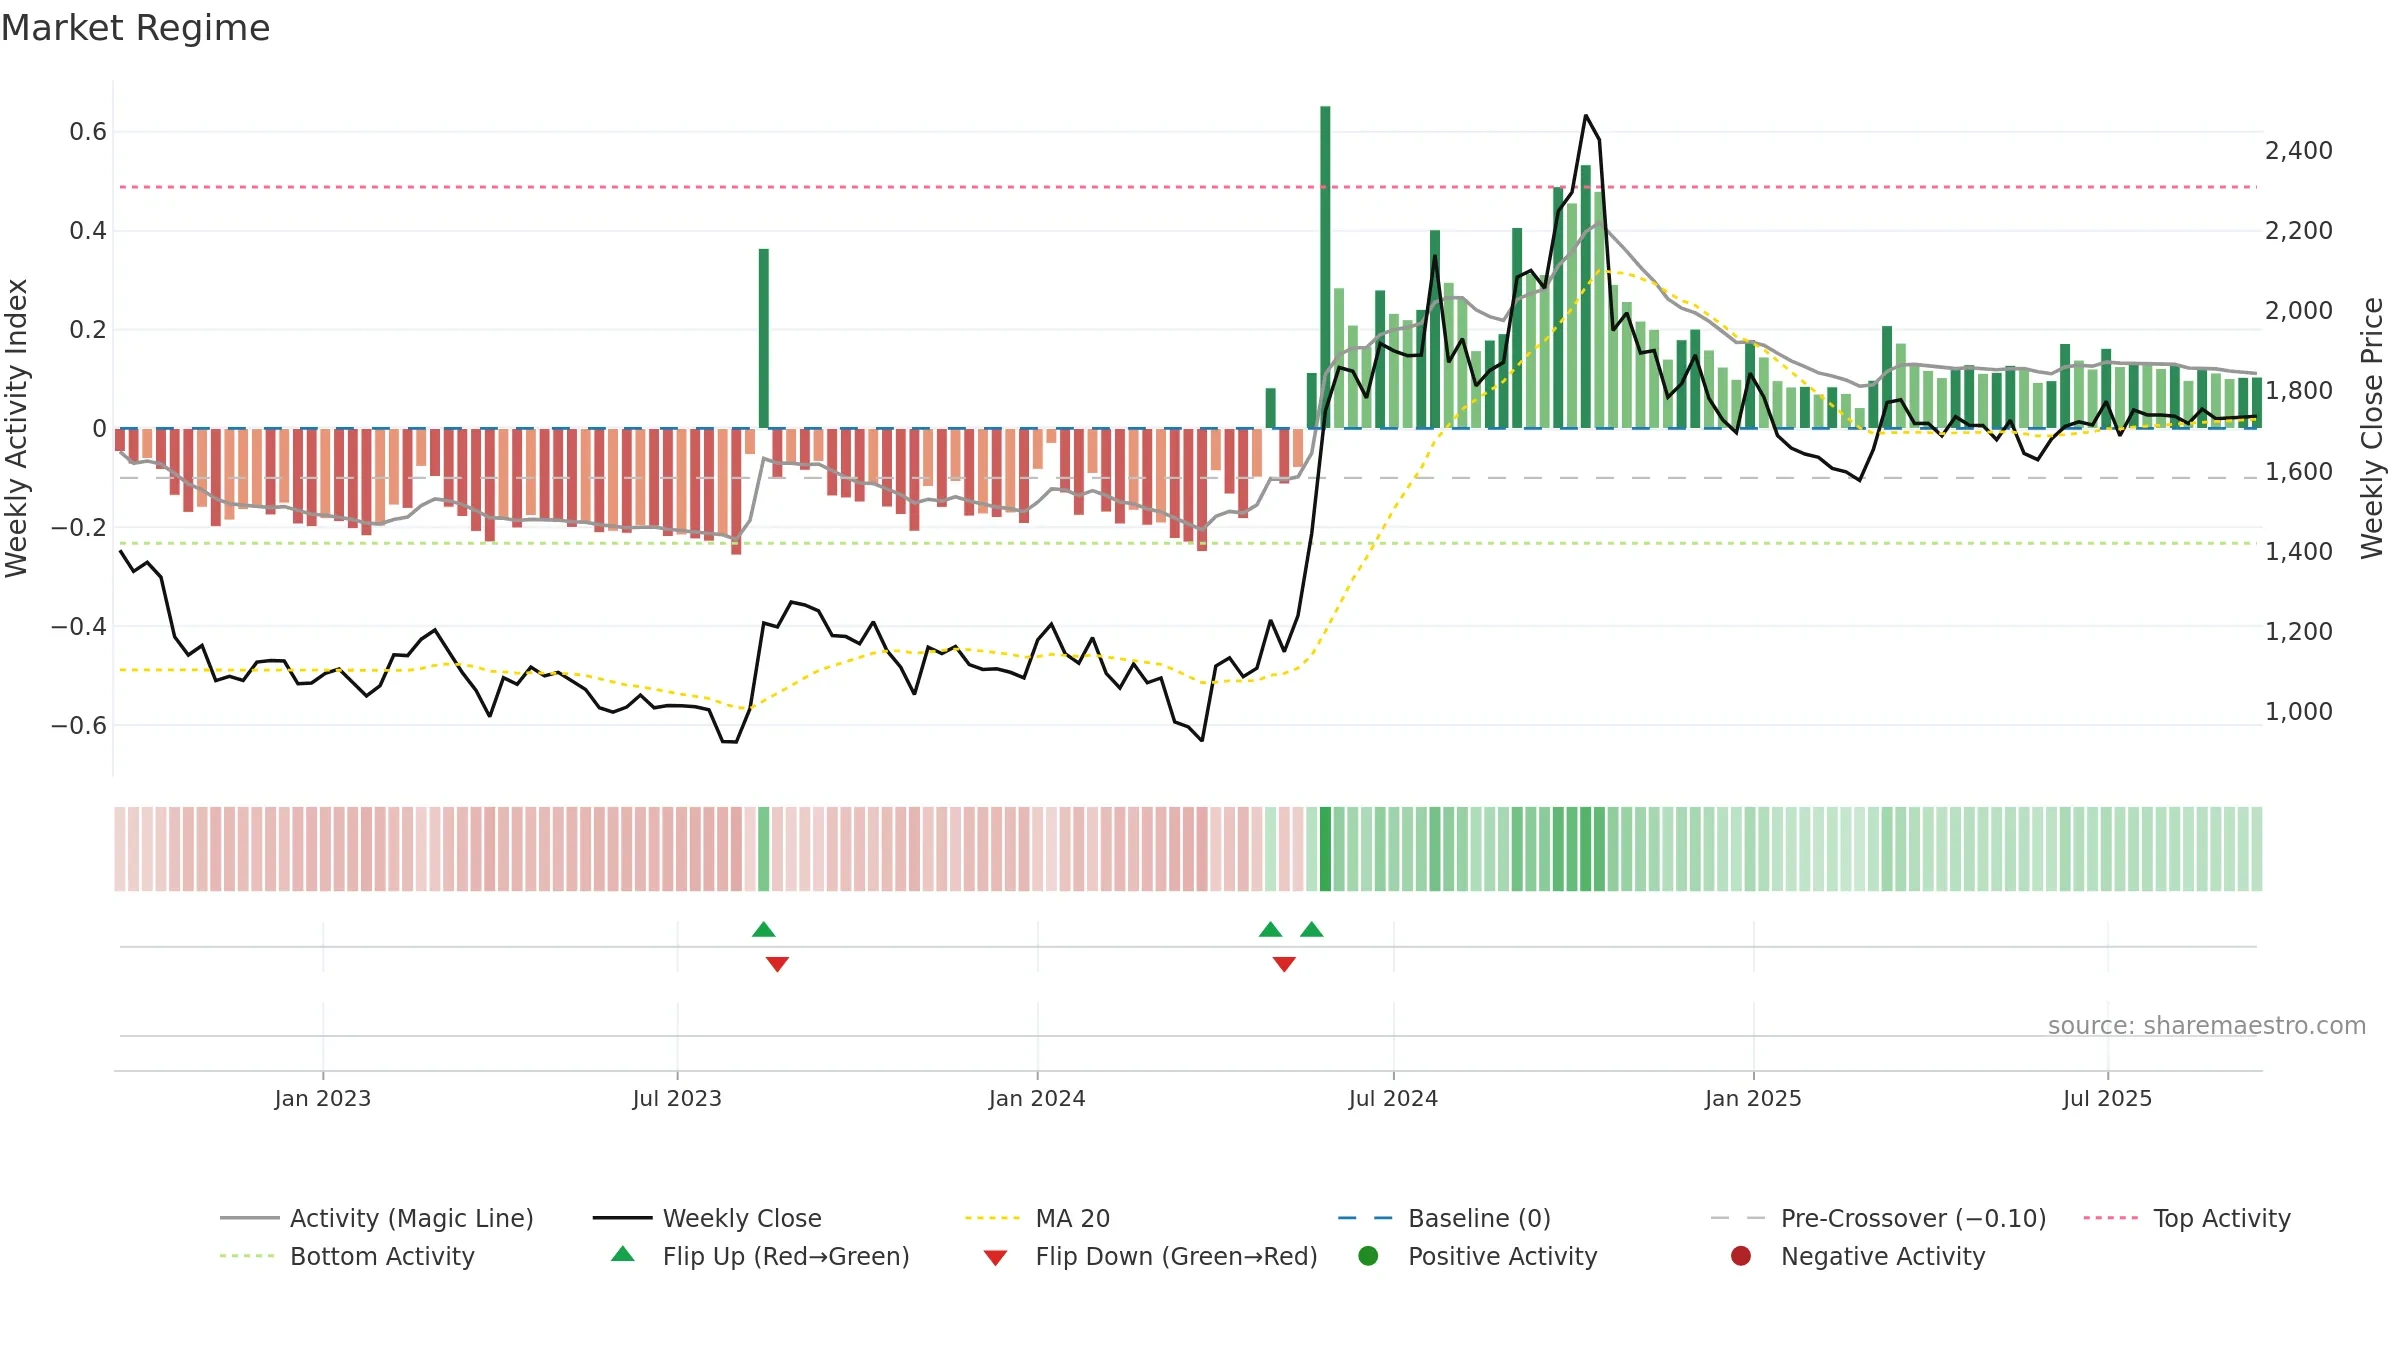
Task: Click the dark green regime strip cell near Jul 2024
Action: (x=1325, y=849)
